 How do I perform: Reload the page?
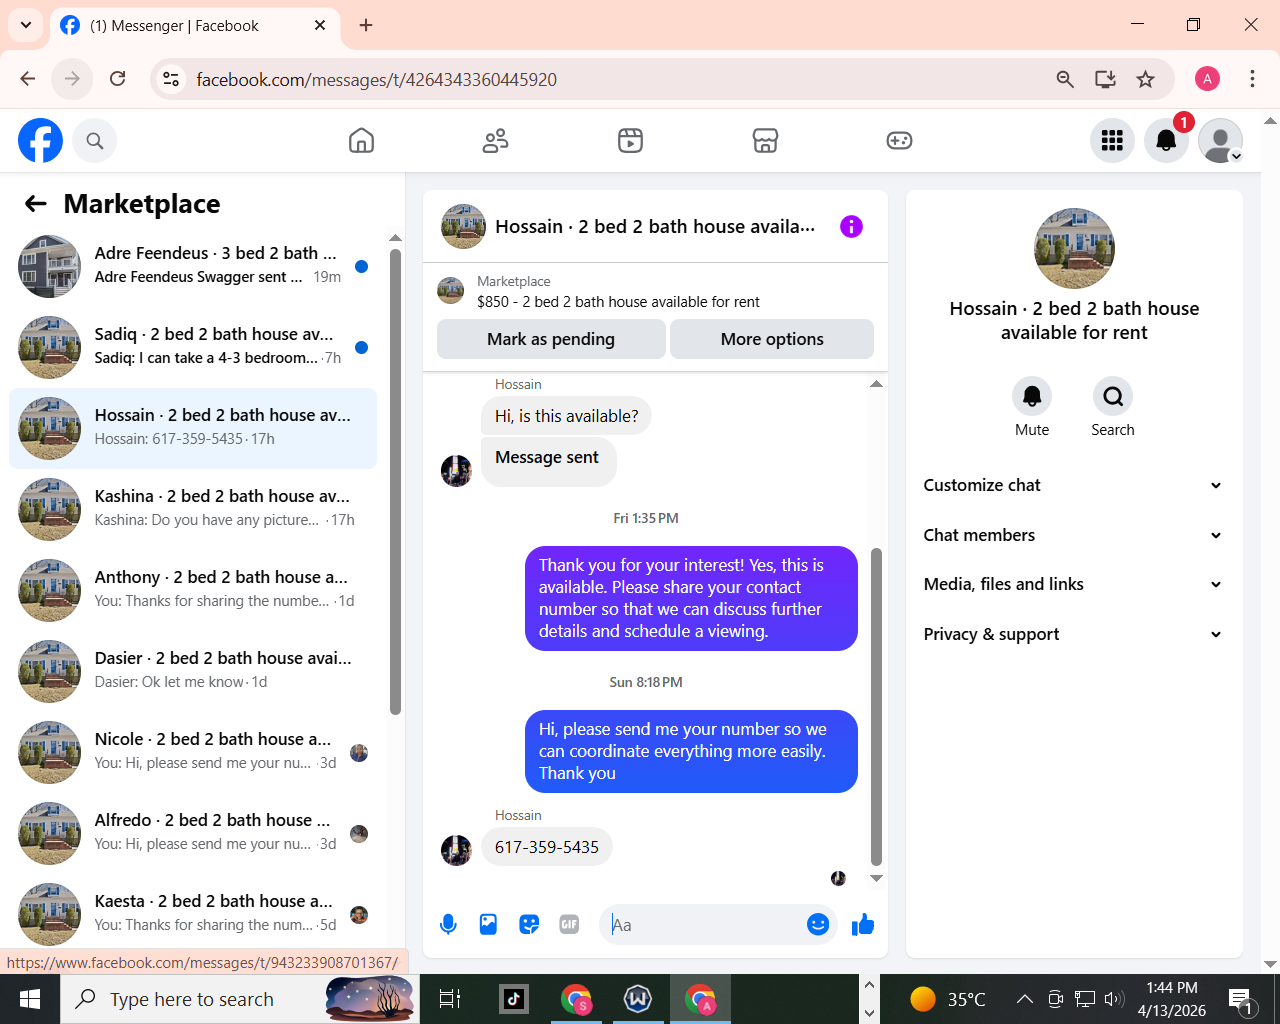[118, 79]
